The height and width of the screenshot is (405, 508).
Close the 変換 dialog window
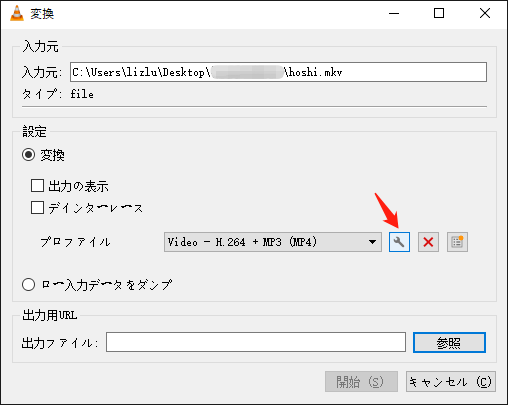click(485, 13)
